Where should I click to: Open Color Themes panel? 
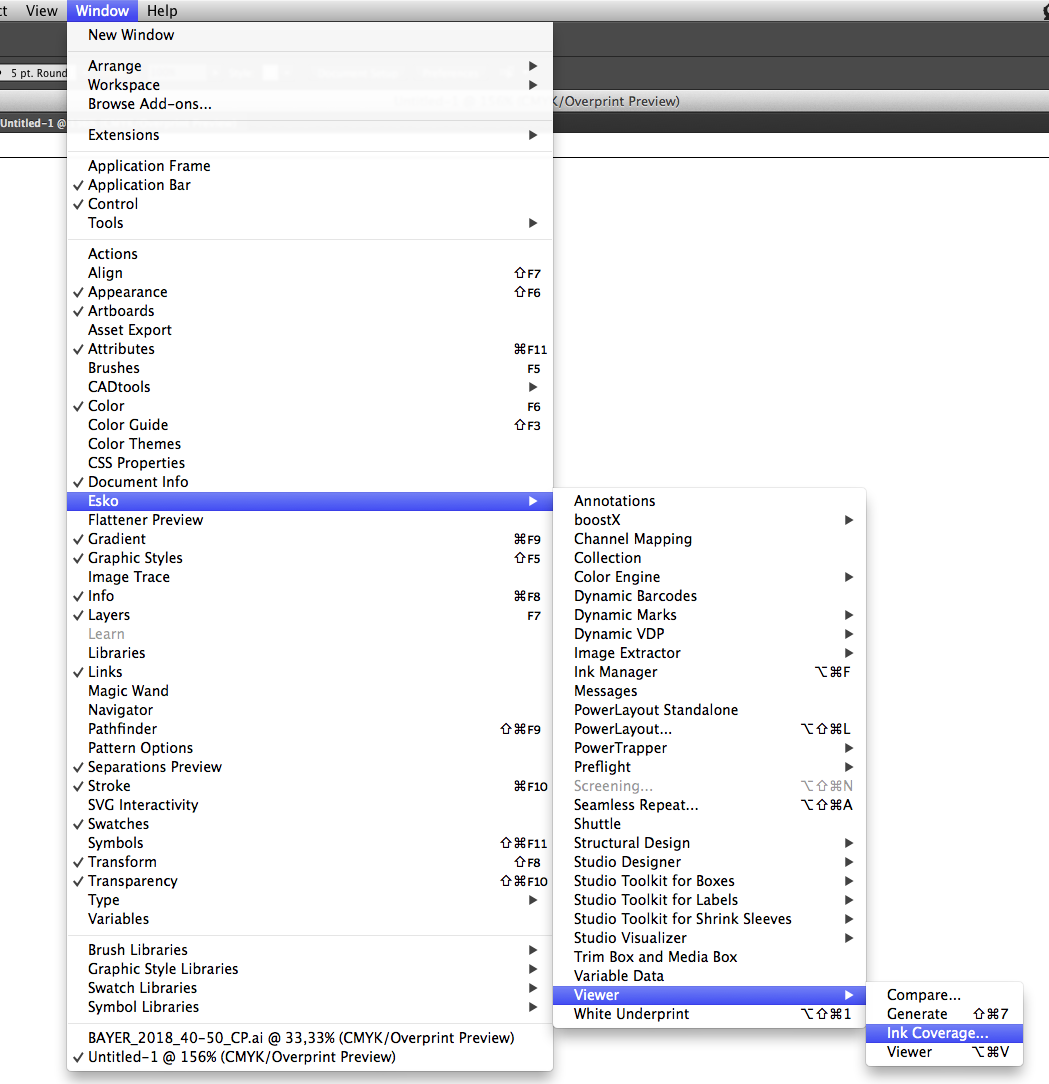tap(310, 444)
